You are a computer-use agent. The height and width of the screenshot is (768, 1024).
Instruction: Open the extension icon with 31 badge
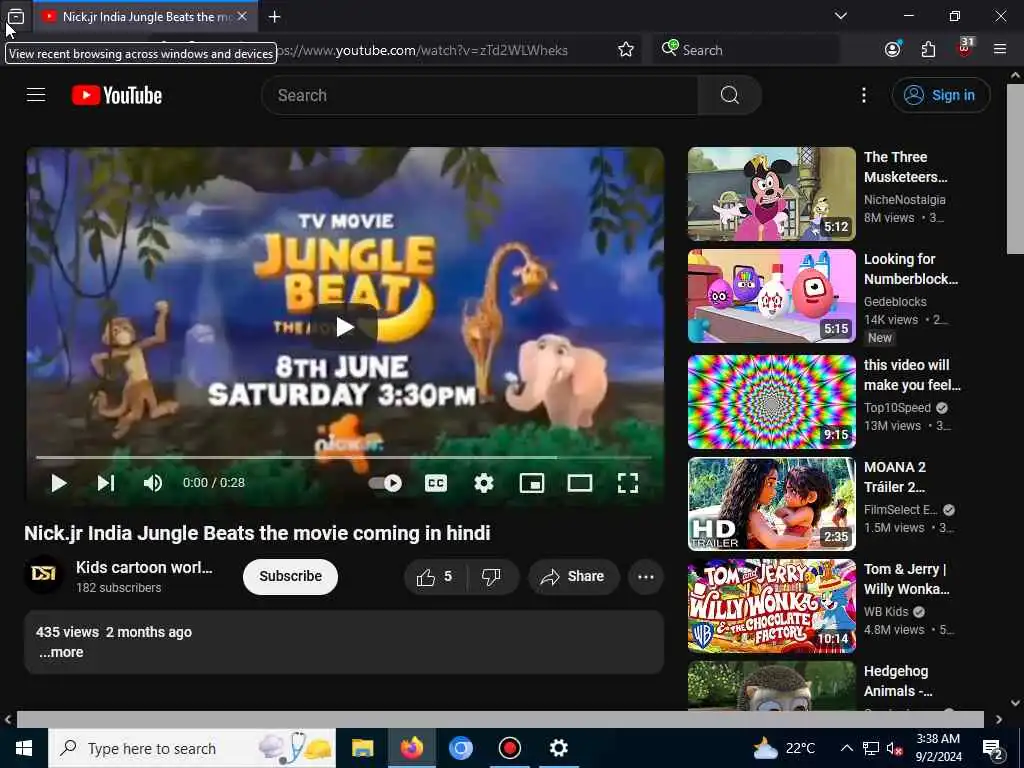coord(965,48)
